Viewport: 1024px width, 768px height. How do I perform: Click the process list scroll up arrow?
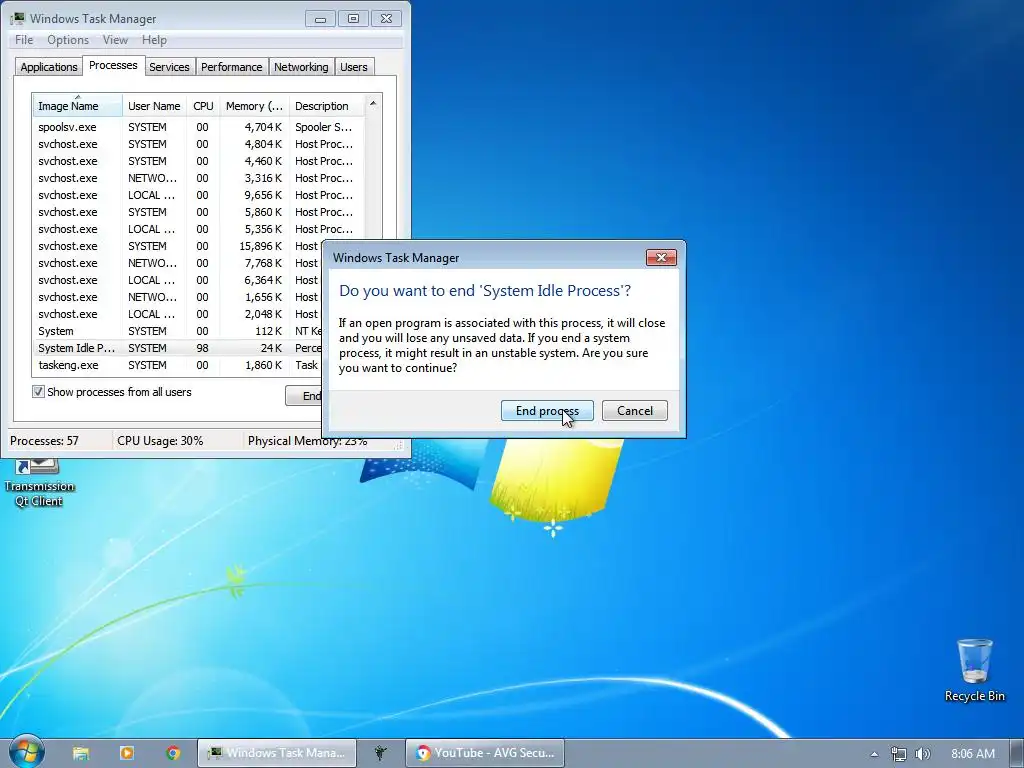point(373,103)
